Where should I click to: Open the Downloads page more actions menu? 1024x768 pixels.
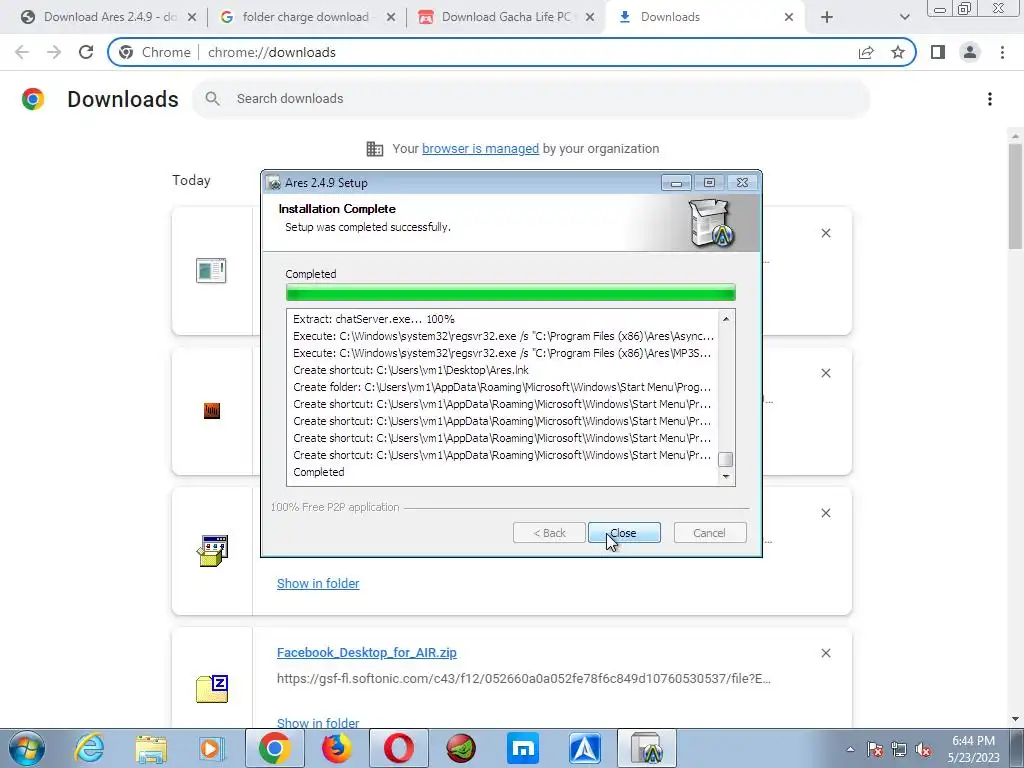[x=990, y=99]
